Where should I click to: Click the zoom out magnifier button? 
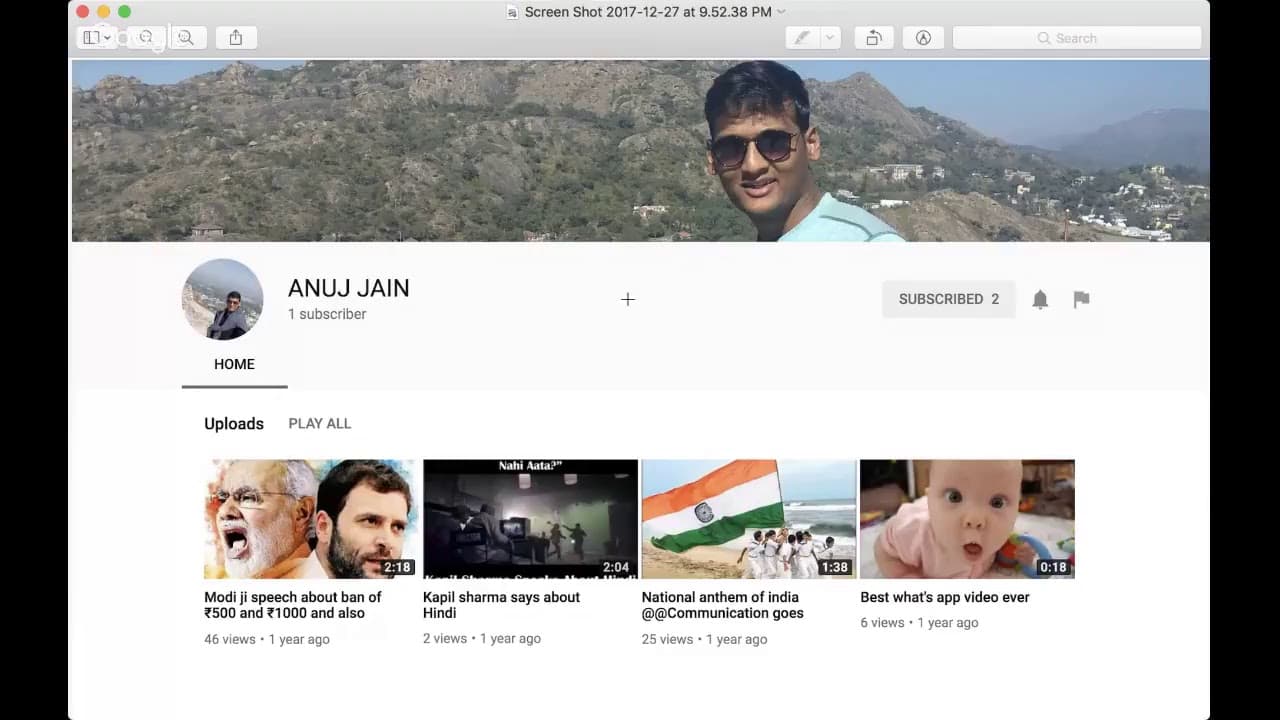click(146, 38)
